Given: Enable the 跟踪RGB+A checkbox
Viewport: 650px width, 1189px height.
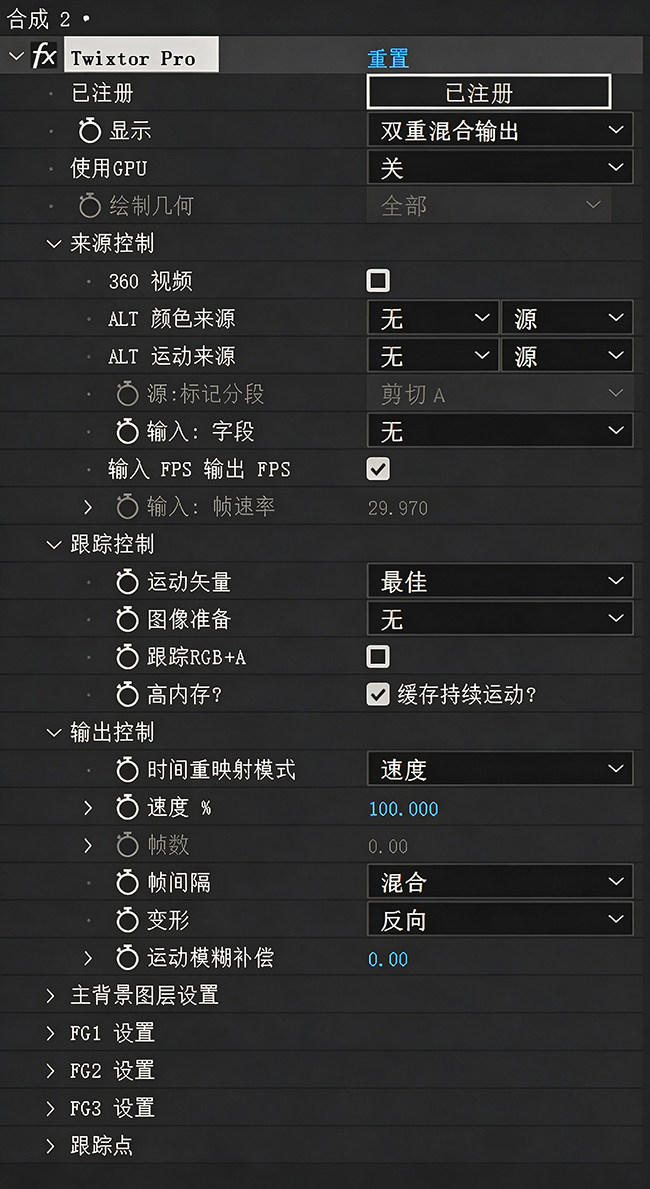Looking at the screenshot, I should 378,657.
